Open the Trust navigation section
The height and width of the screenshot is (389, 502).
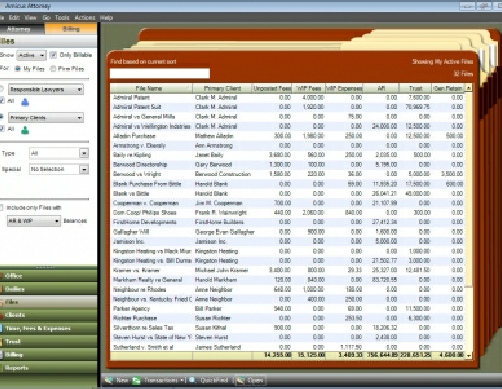click(48, 341)
